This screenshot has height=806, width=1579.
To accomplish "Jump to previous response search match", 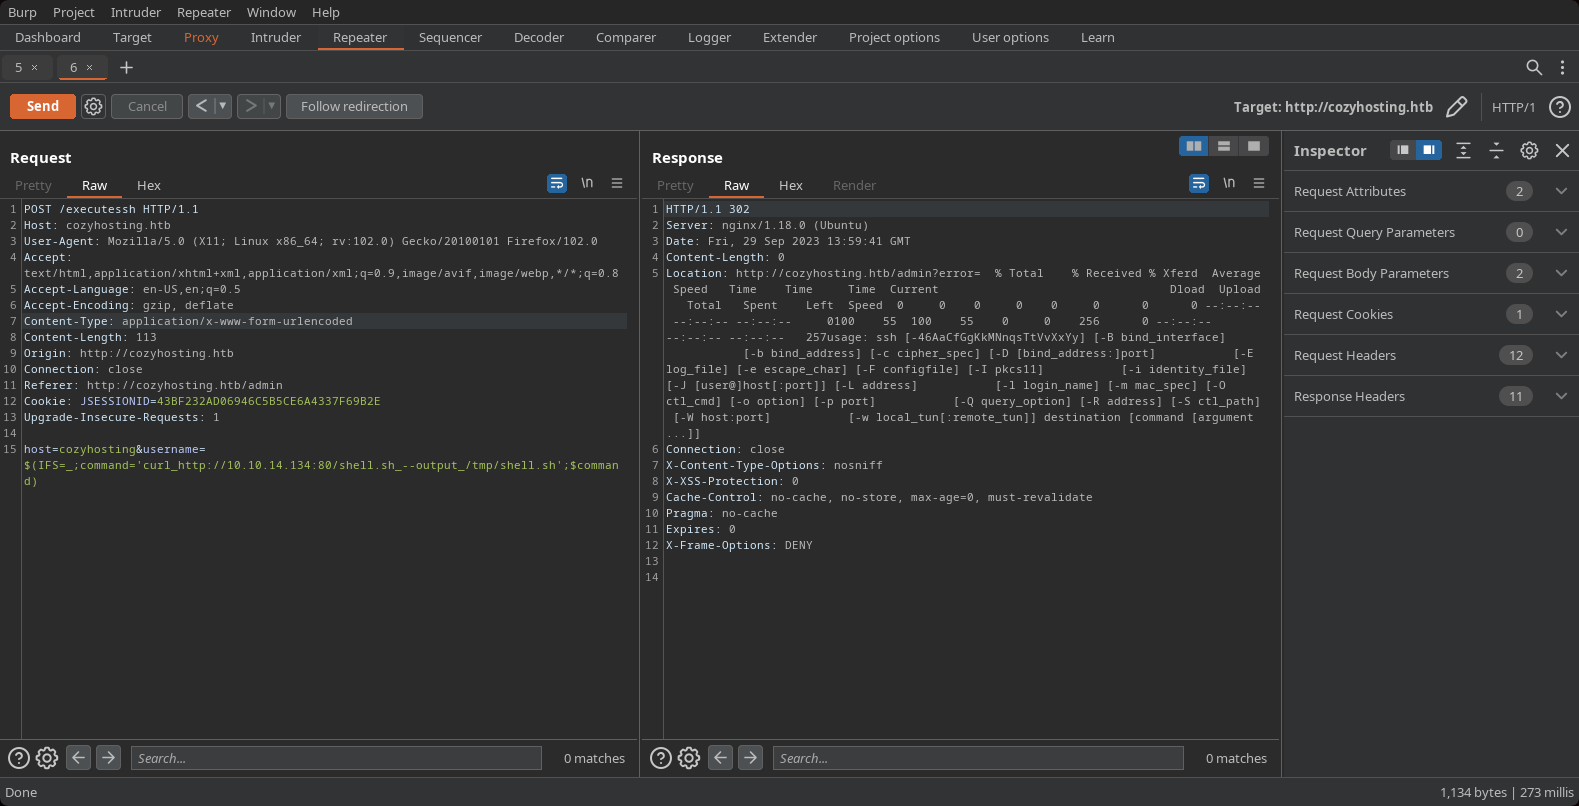I will [x=720, y=757].
